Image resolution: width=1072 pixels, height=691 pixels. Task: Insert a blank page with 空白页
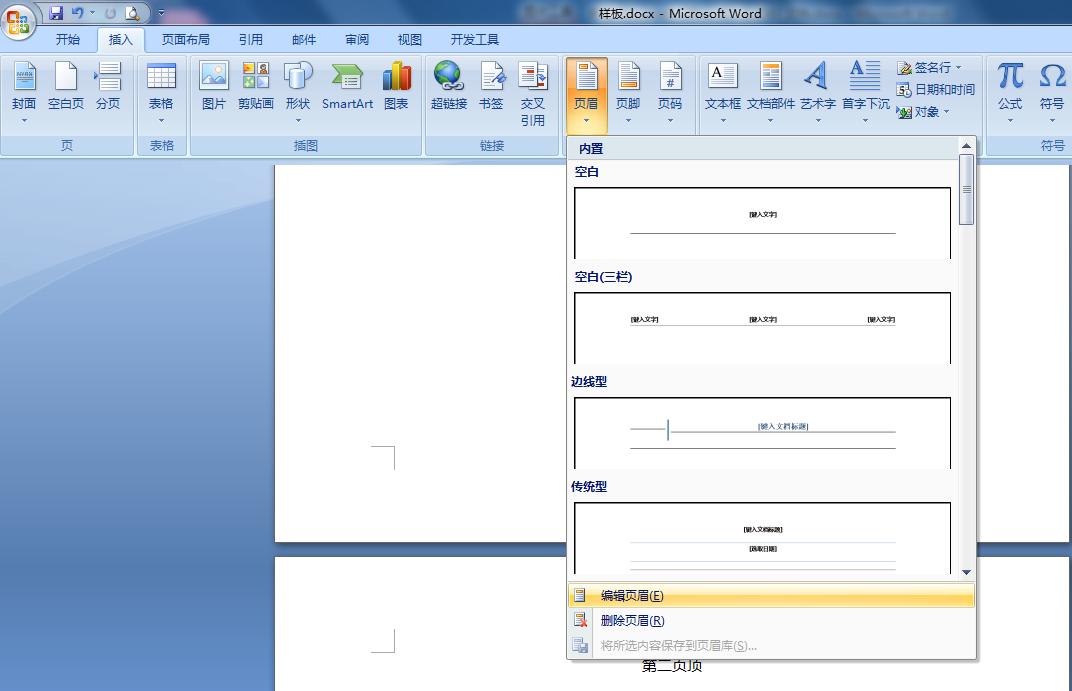[x=66, y=85]
